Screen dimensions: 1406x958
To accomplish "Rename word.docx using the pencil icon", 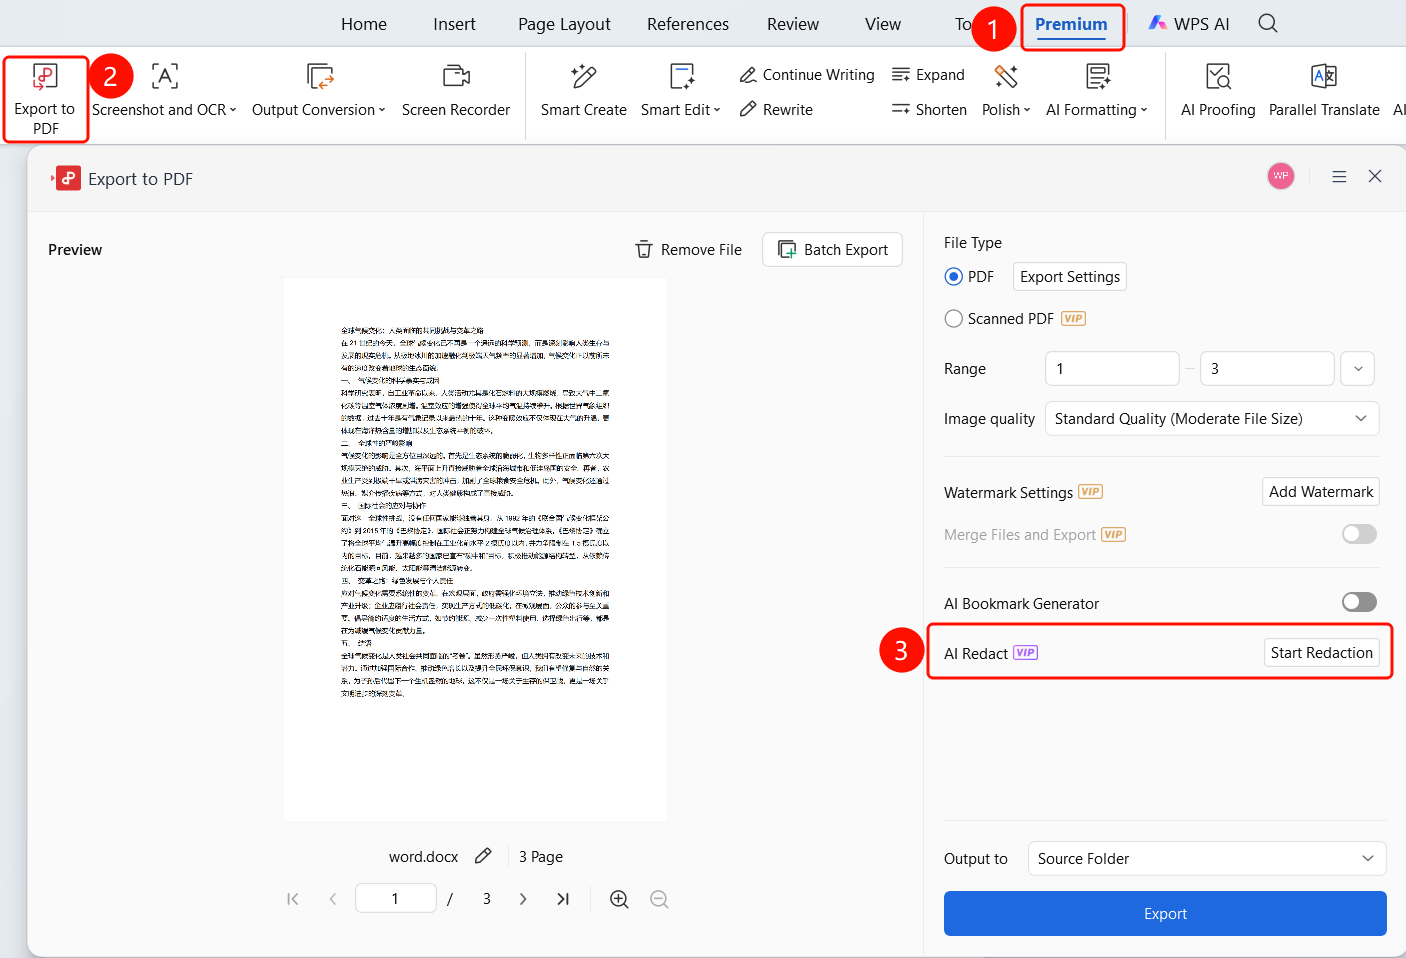I will click(x=483, y=856).
